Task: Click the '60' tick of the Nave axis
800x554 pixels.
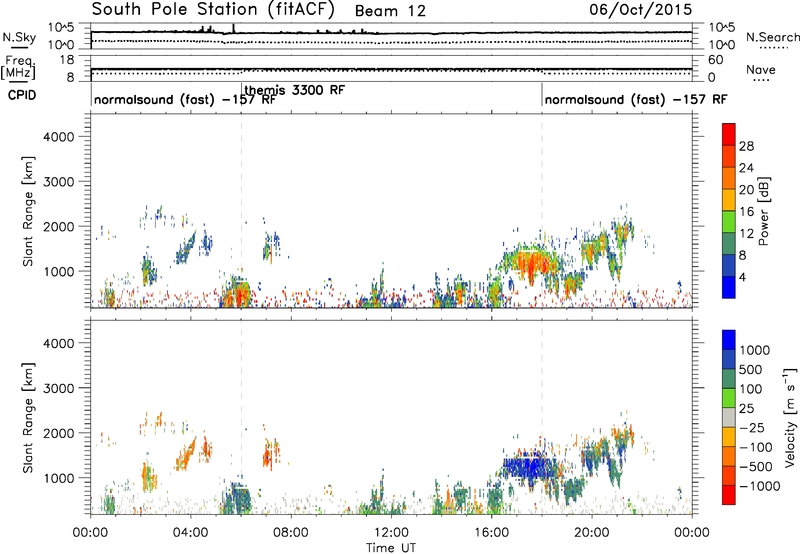Action: pos(715,60)
